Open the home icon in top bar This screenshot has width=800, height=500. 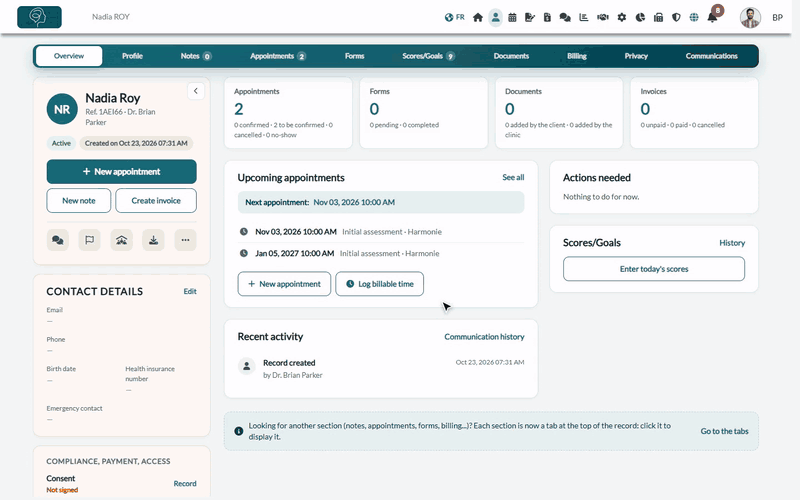478,17
